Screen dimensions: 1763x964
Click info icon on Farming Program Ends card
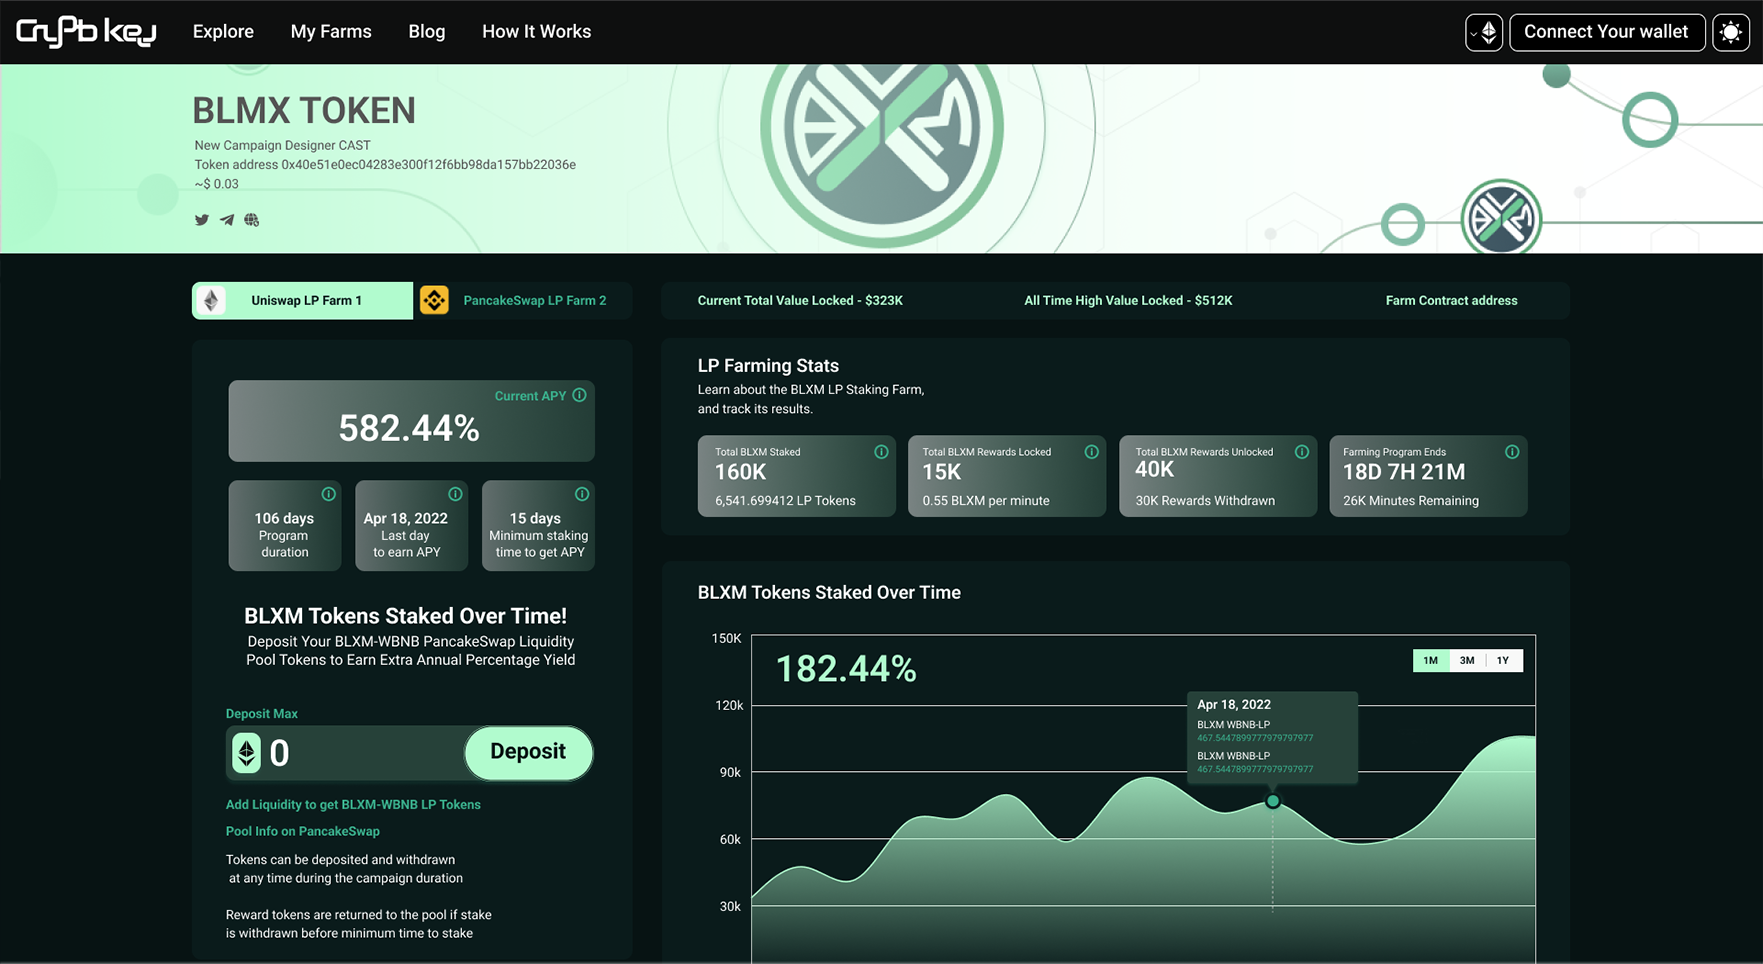tap(1512, 452)
